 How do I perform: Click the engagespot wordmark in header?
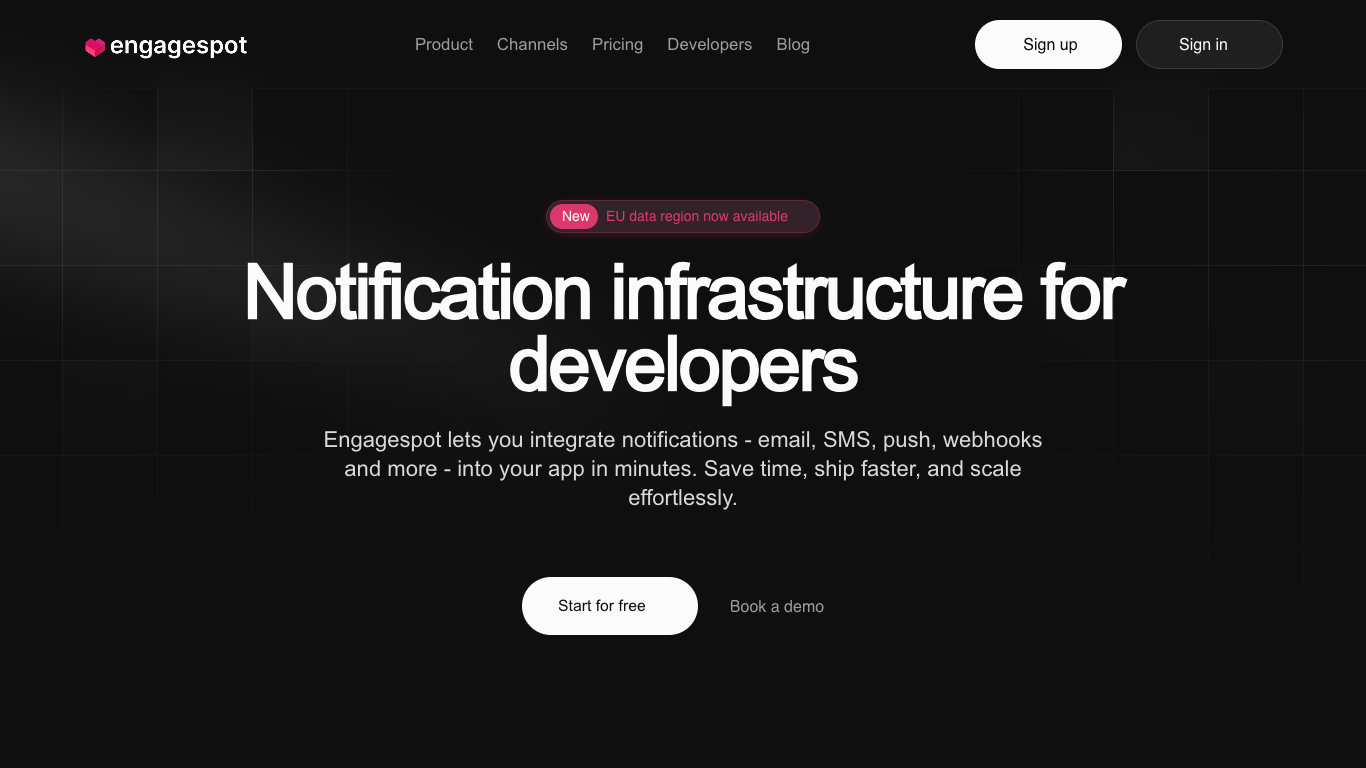178,46
